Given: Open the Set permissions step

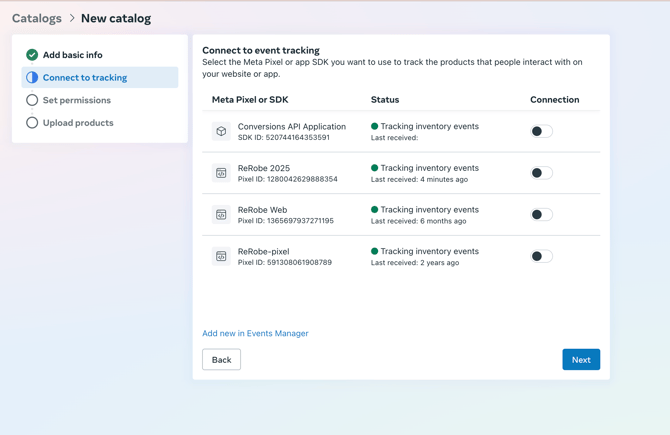Looking at the screenshot, I should click(x=76, y=100).
